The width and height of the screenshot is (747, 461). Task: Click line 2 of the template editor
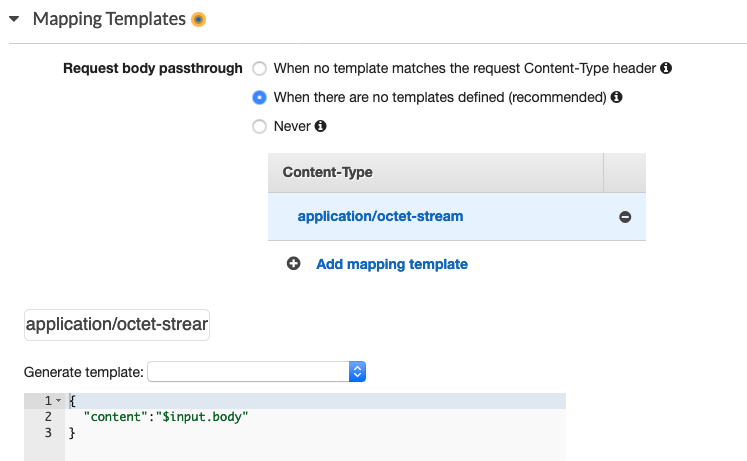pyautogui.click(x=315, y=417)
